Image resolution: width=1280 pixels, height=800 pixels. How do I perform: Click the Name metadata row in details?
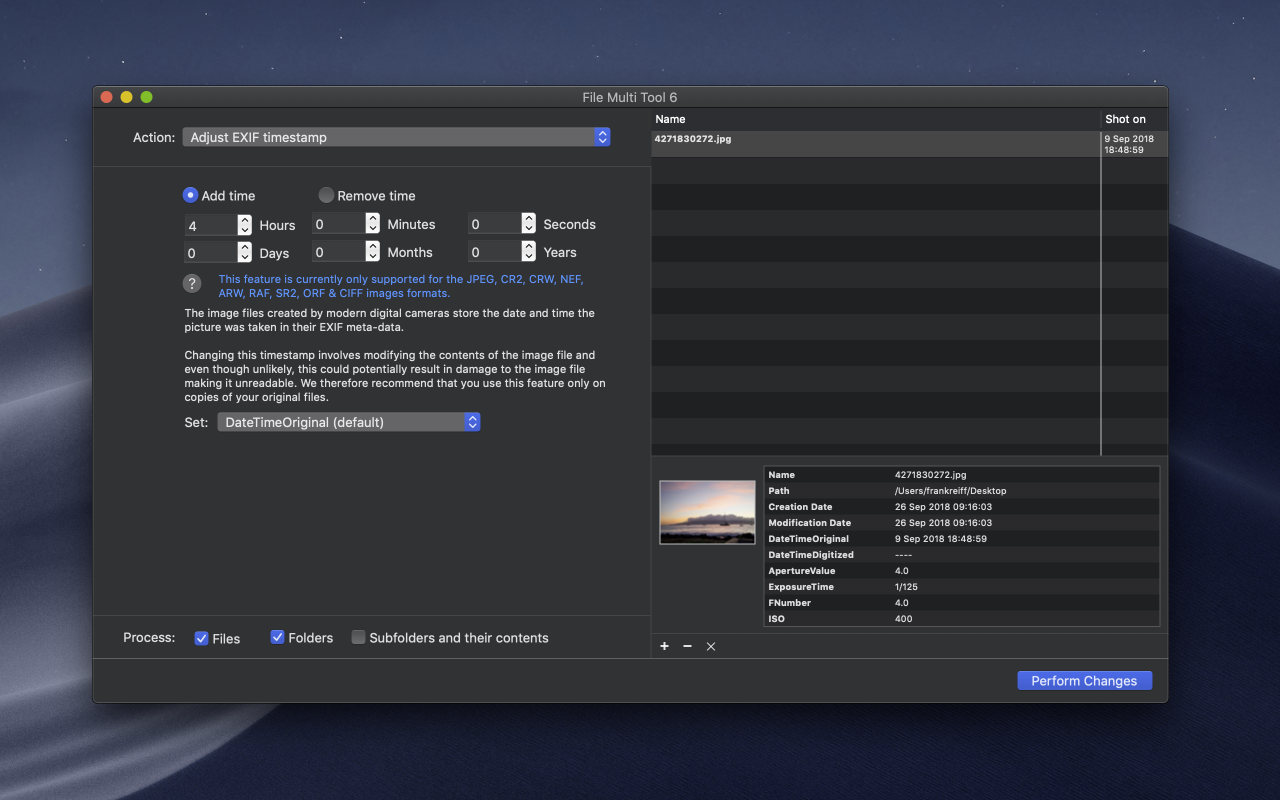(x=962, y=475)
